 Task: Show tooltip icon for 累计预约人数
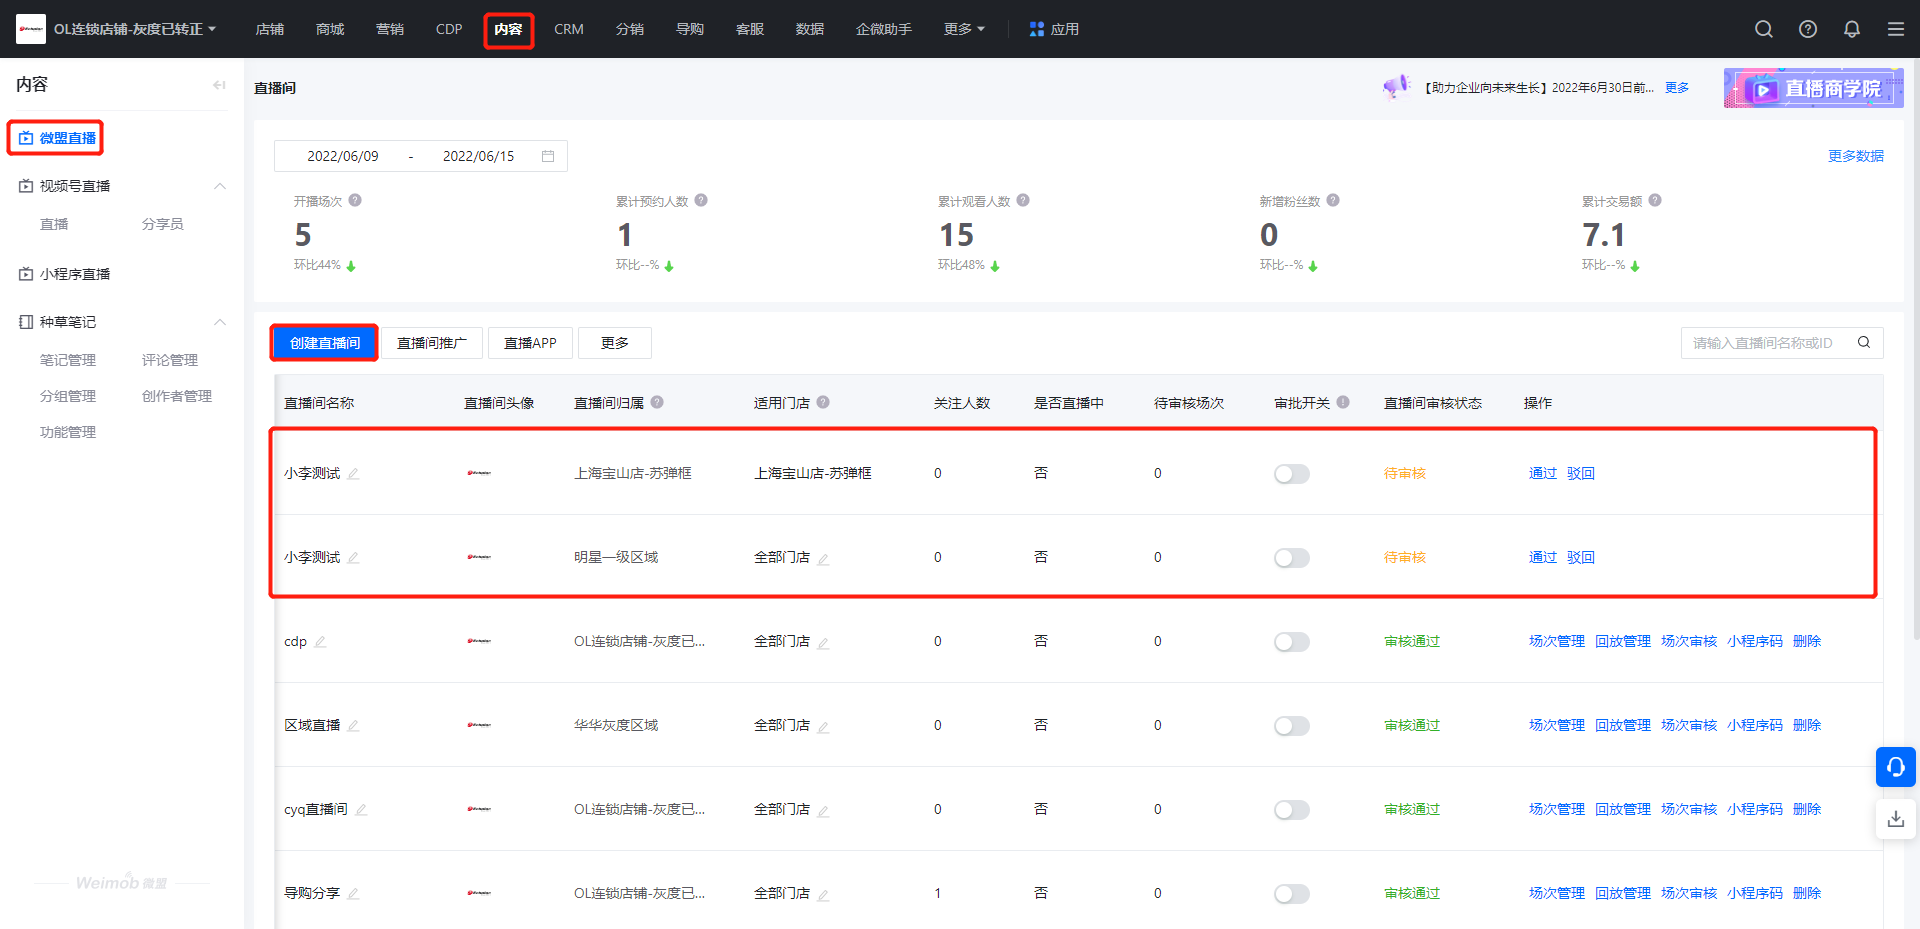pyautogui.click(x=701, y=200)
